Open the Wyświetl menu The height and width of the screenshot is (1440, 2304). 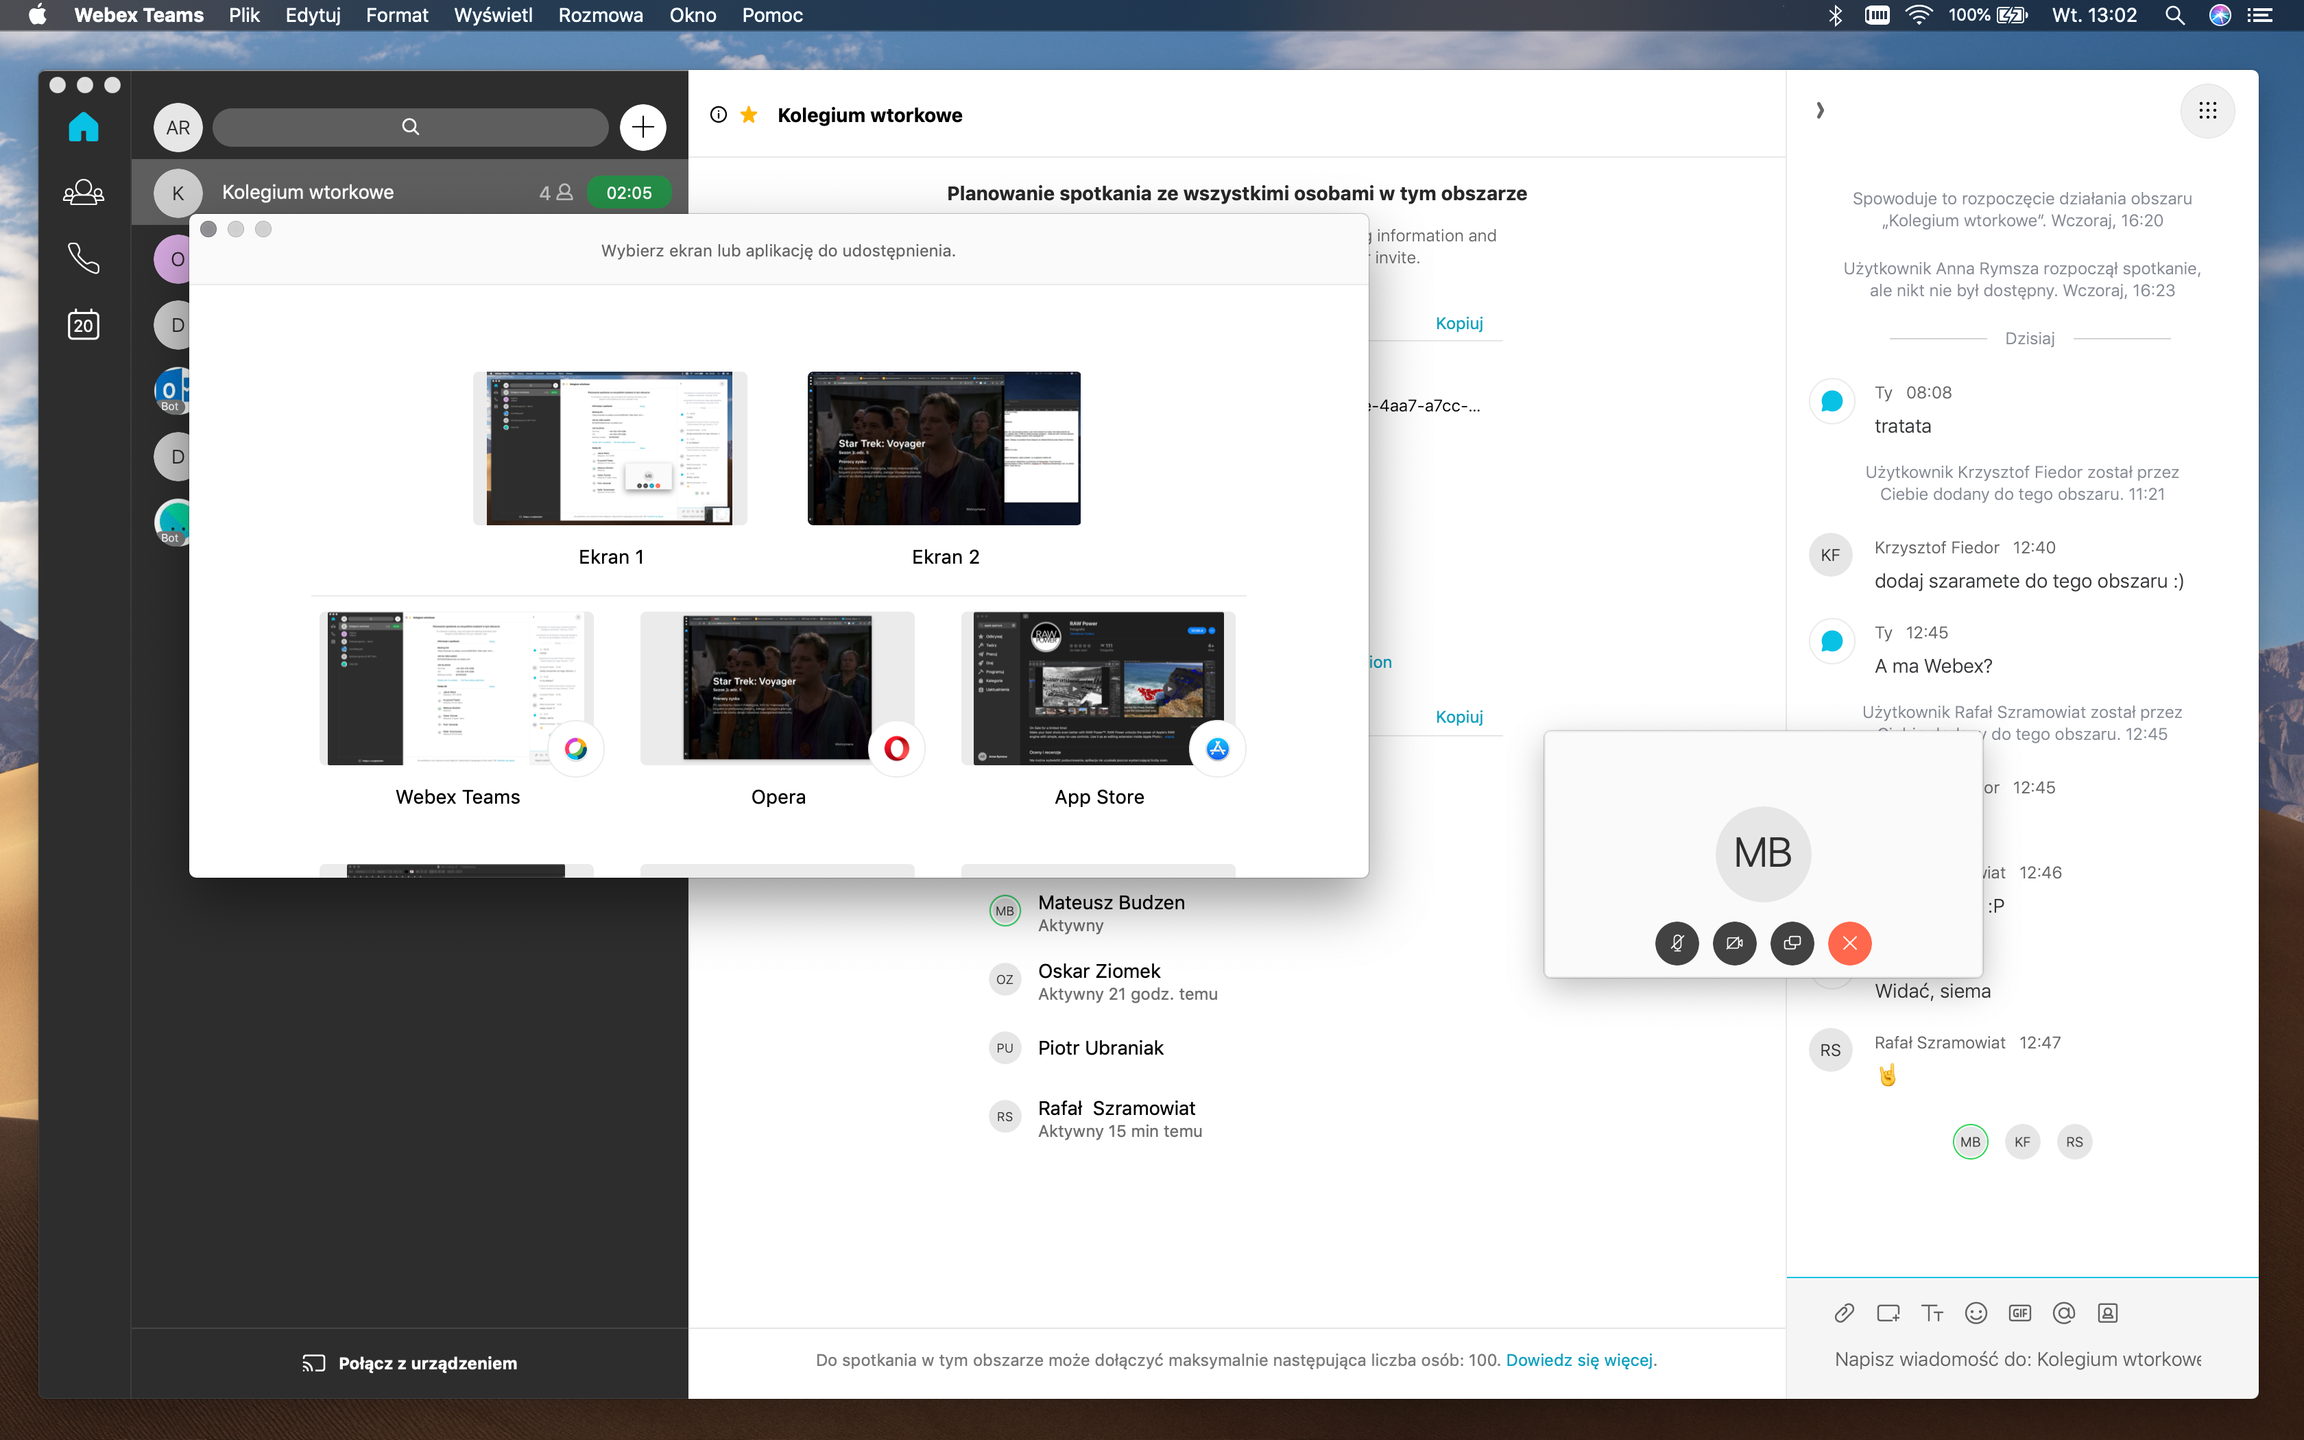[493, 15]
